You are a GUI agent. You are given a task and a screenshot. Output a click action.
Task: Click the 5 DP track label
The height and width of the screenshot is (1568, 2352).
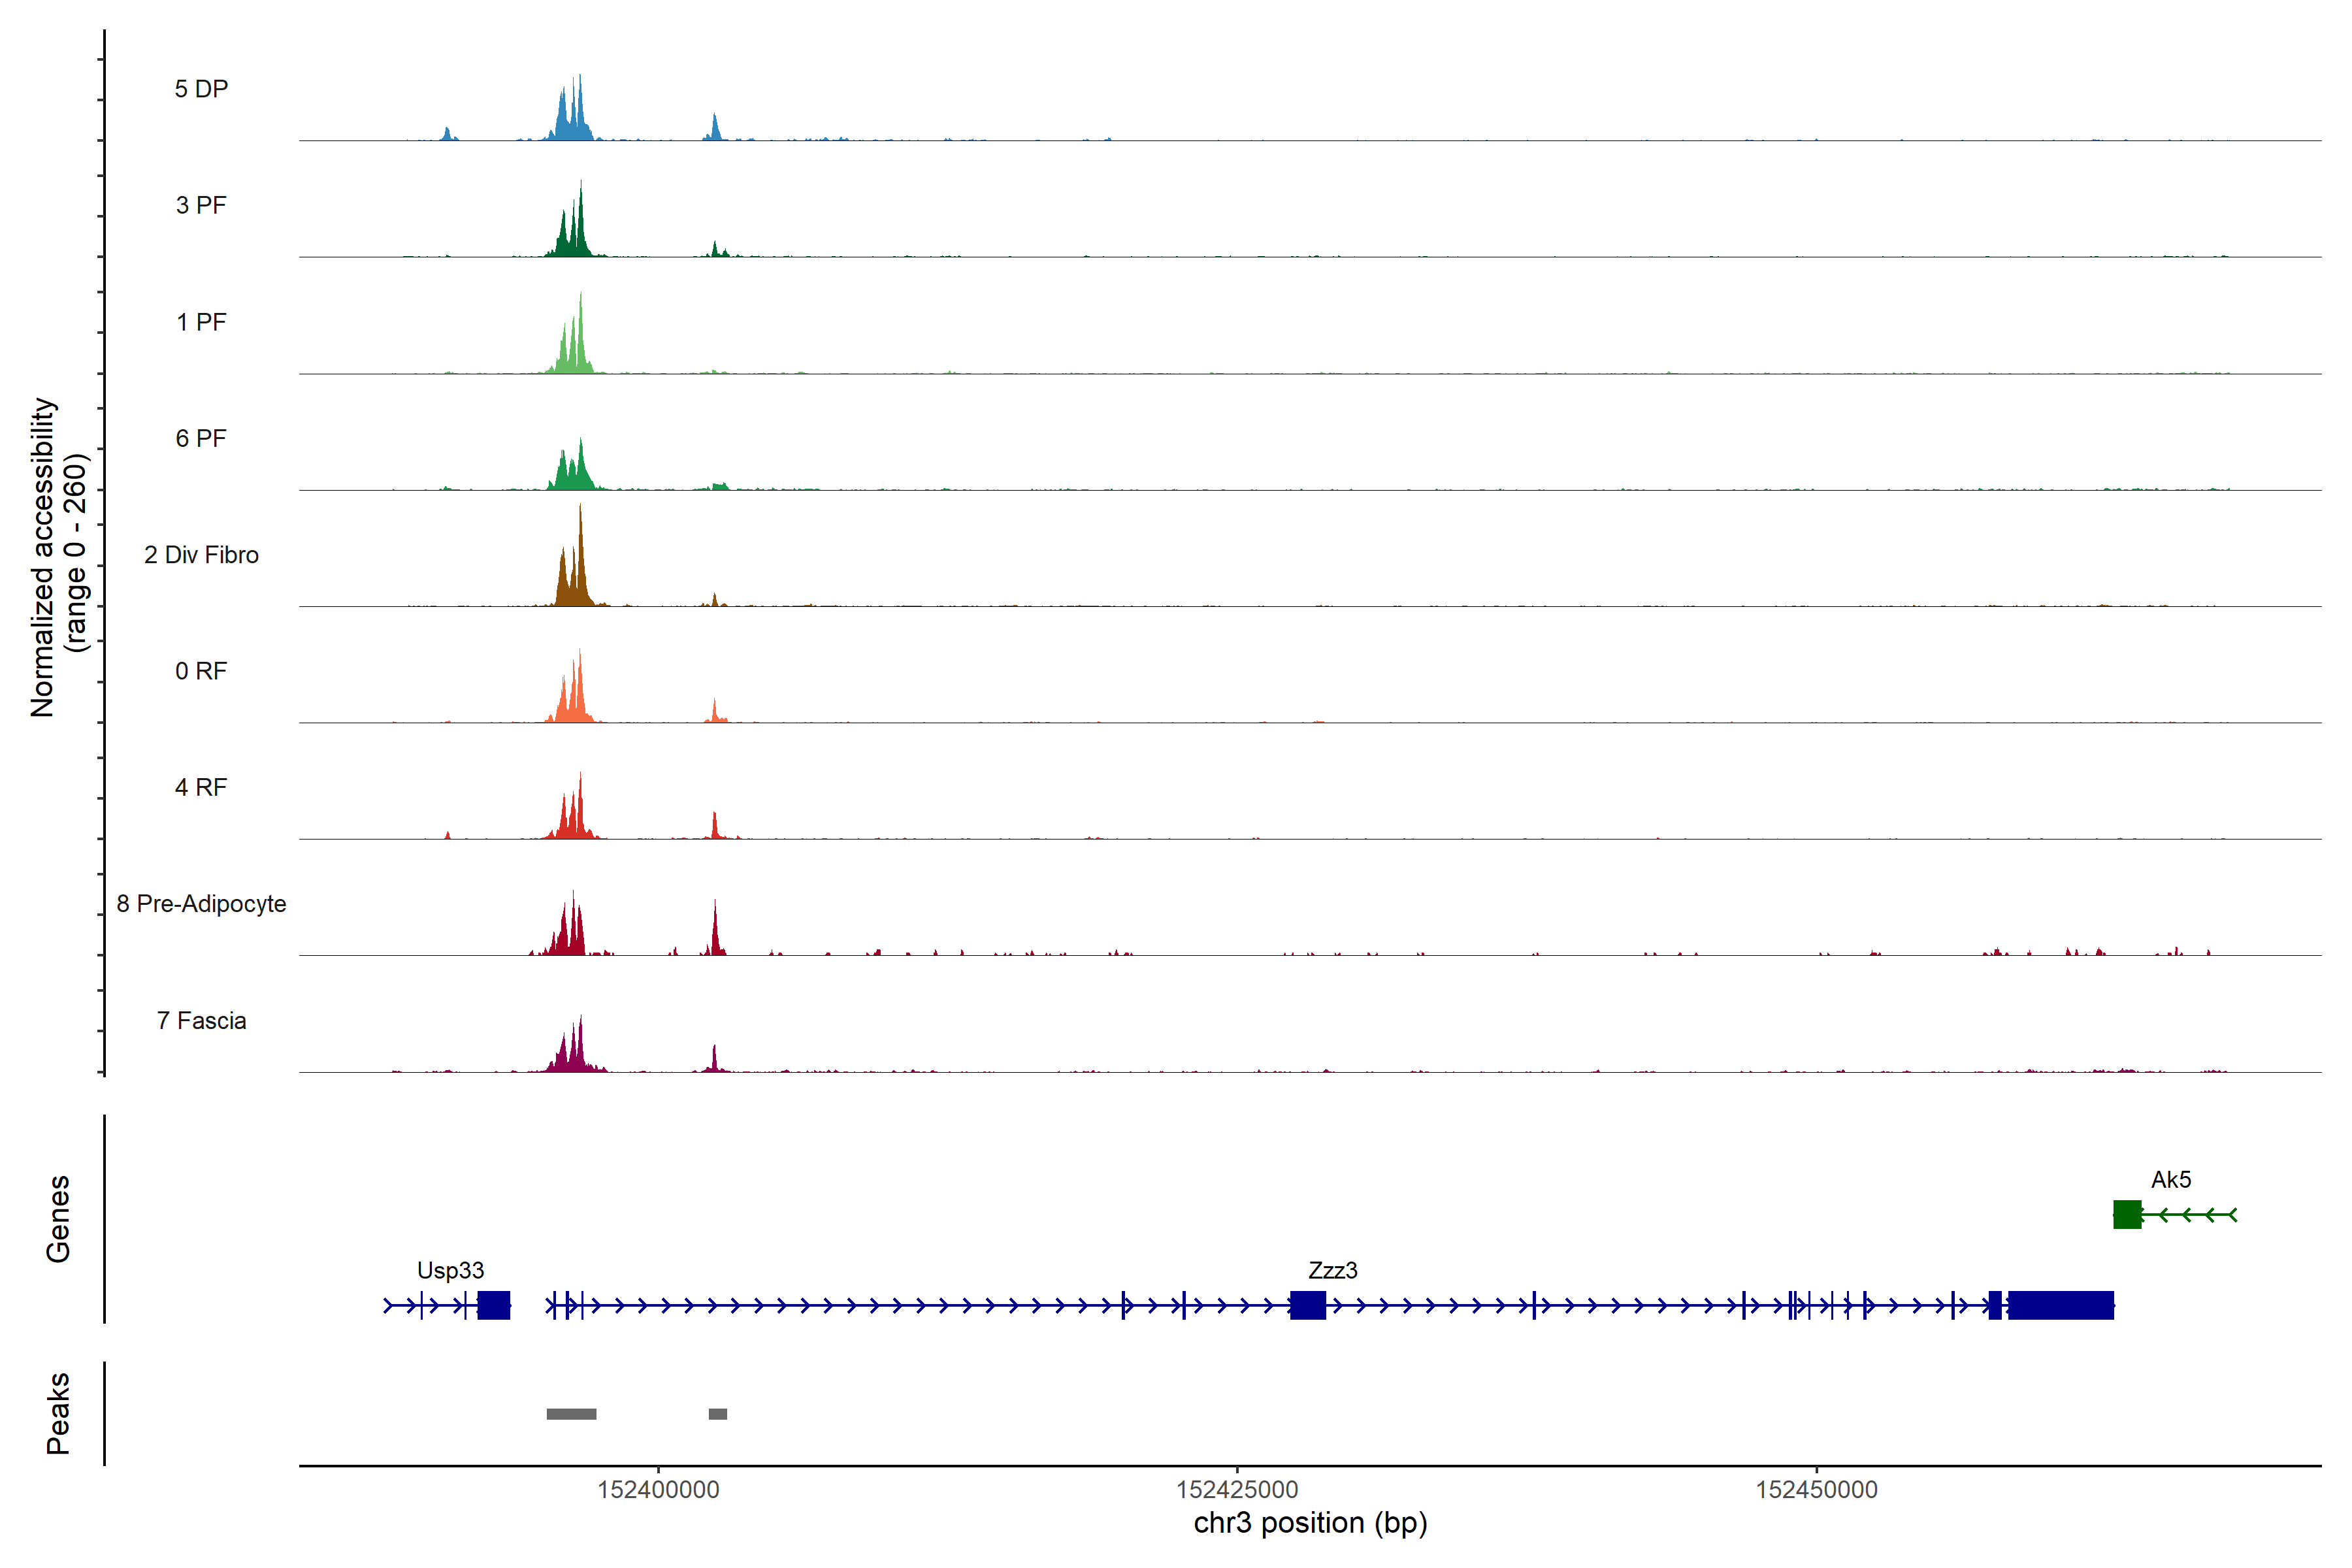201,89
